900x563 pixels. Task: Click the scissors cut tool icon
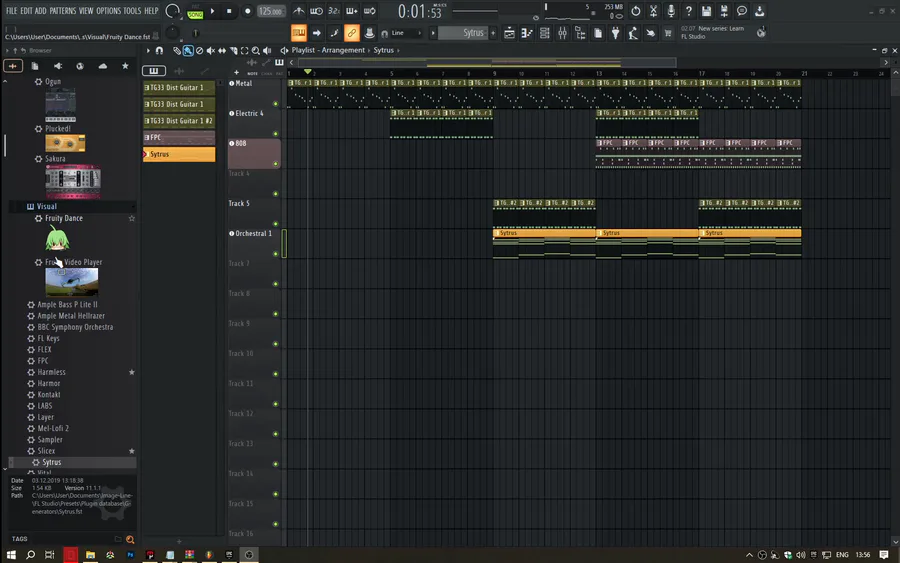point(653,11)
